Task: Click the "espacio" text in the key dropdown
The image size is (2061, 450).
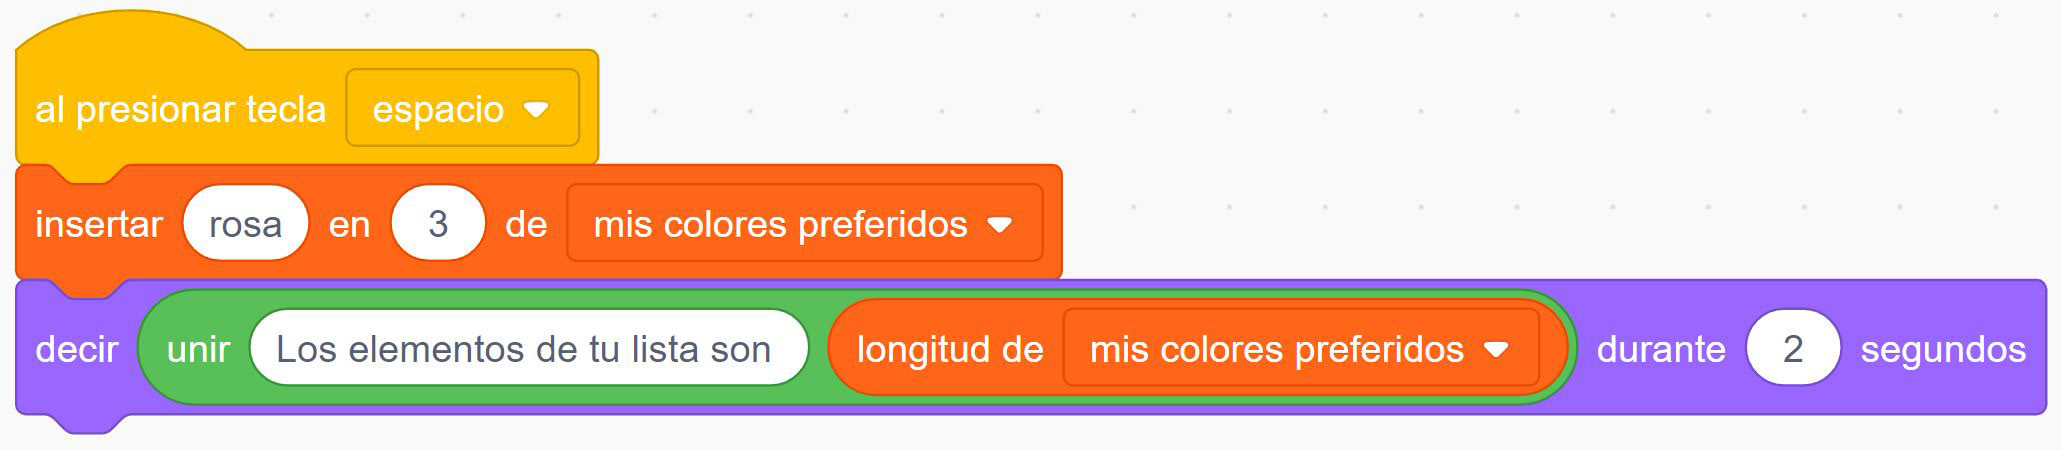Action: click(x=438, y=109)
